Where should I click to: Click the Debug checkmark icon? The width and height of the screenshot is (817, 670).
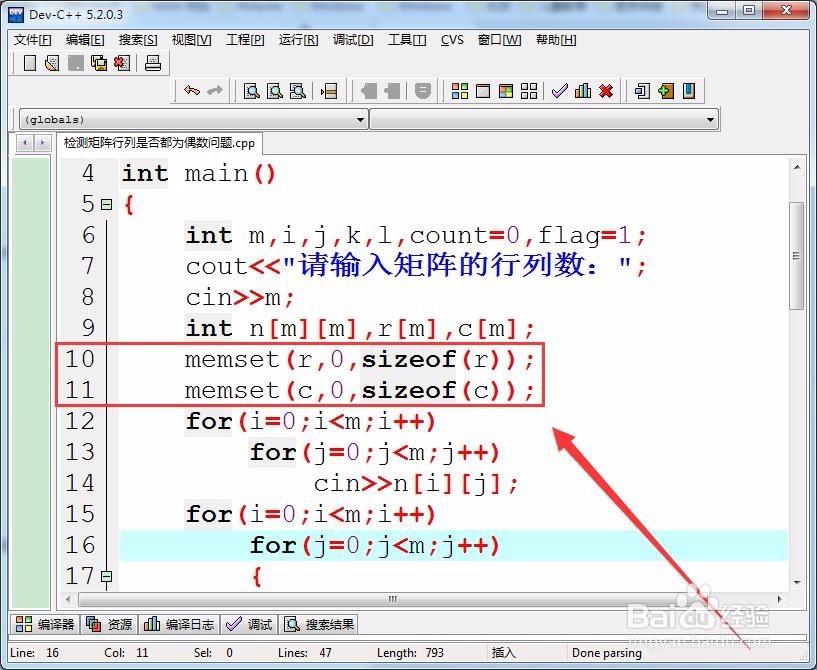[x=560, y=91]
